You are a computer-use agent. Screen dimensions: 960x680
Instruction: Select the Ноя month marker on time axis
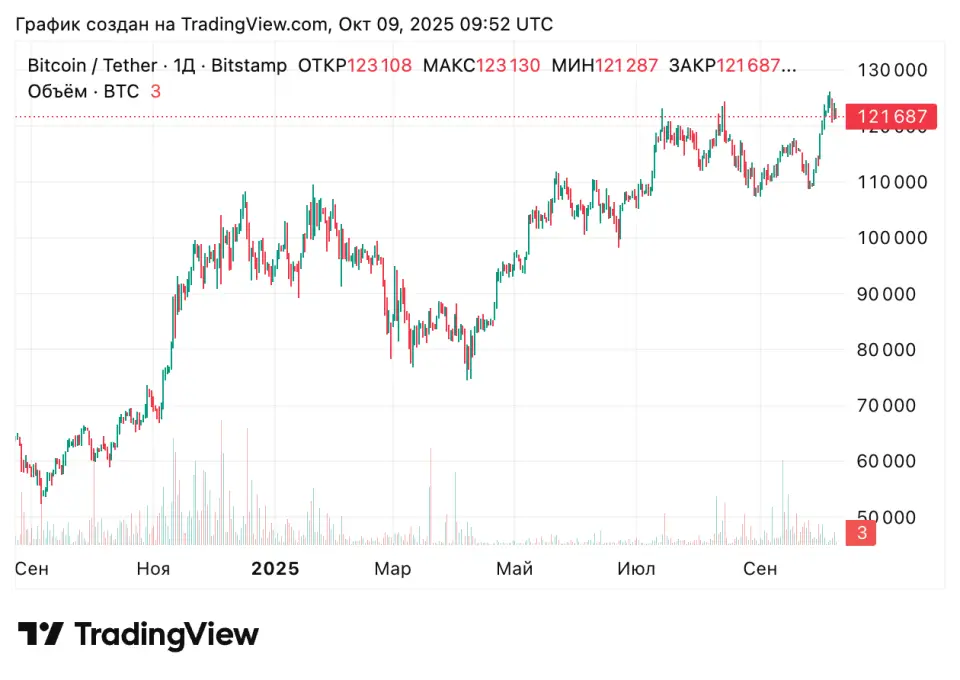point(153,569)
